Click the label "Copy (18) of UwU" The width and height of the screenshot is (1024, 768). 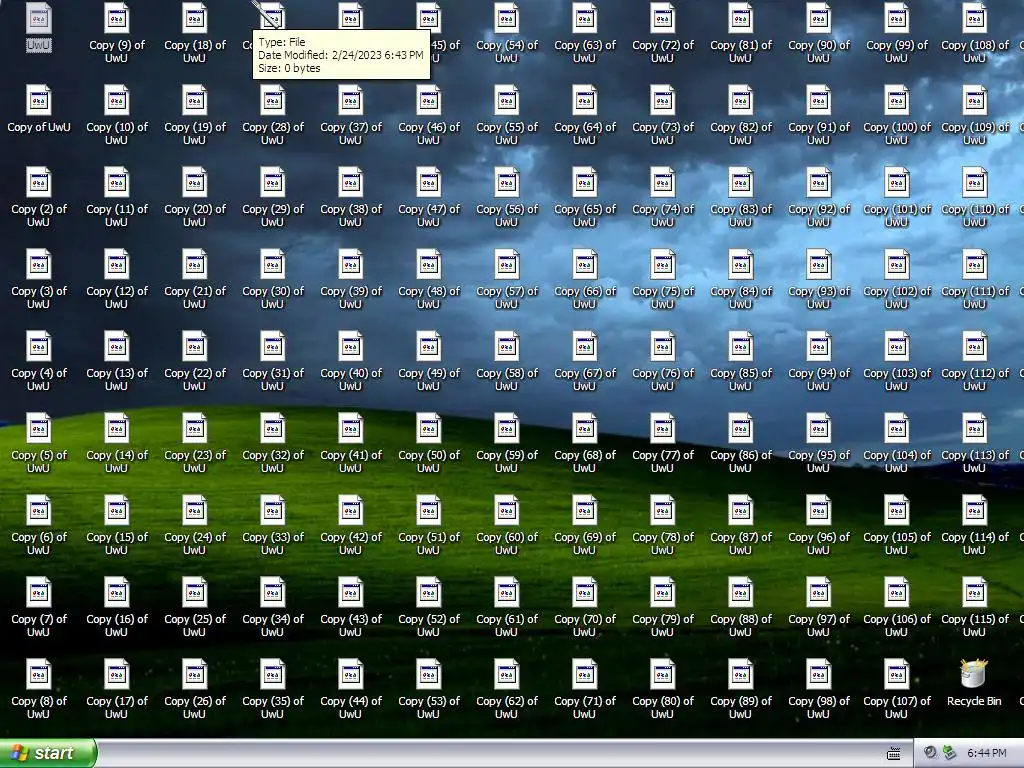pyautogui.click(x=195, y=52)
